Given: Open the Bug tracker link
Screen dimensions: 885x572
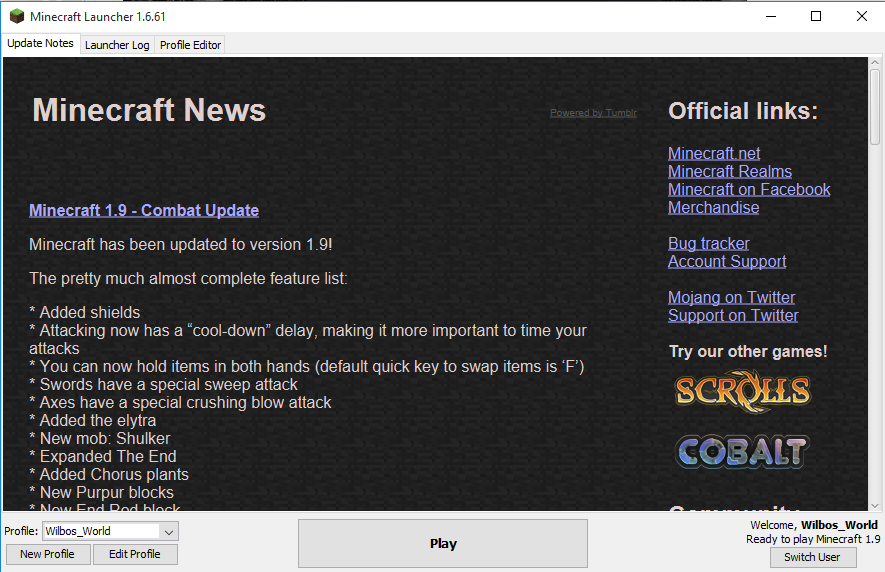Looking at the screenshot, I should coord(709,243).
